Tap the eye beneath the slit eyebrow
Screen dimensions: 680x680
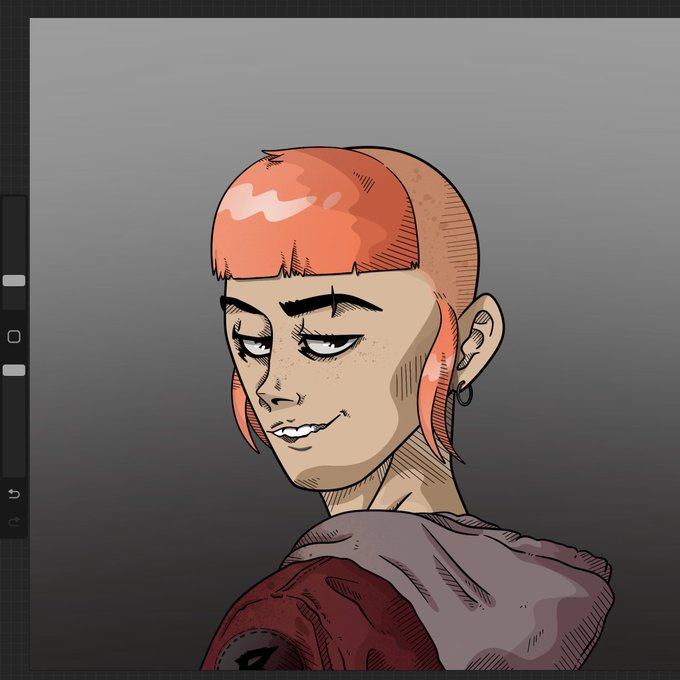tap(330, 345)
